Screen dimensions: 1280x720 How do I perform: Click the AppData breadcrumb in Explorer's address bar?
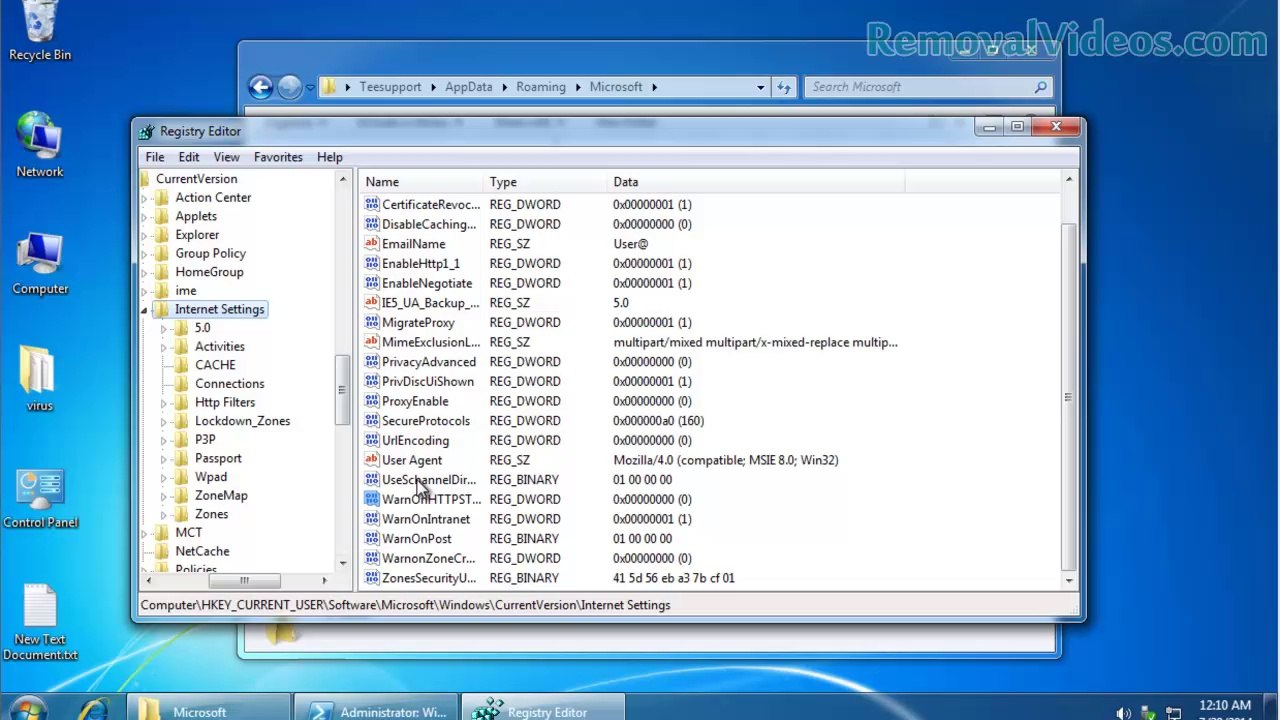coord(468,87)
